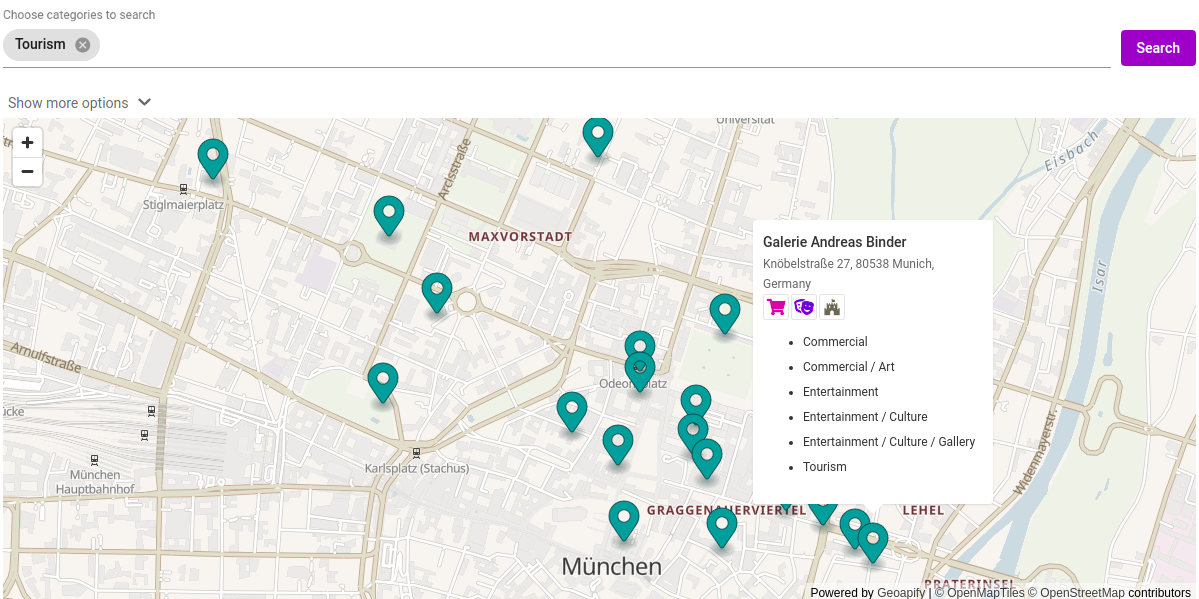Click the Tourism chip label

(x=40, y=45)
